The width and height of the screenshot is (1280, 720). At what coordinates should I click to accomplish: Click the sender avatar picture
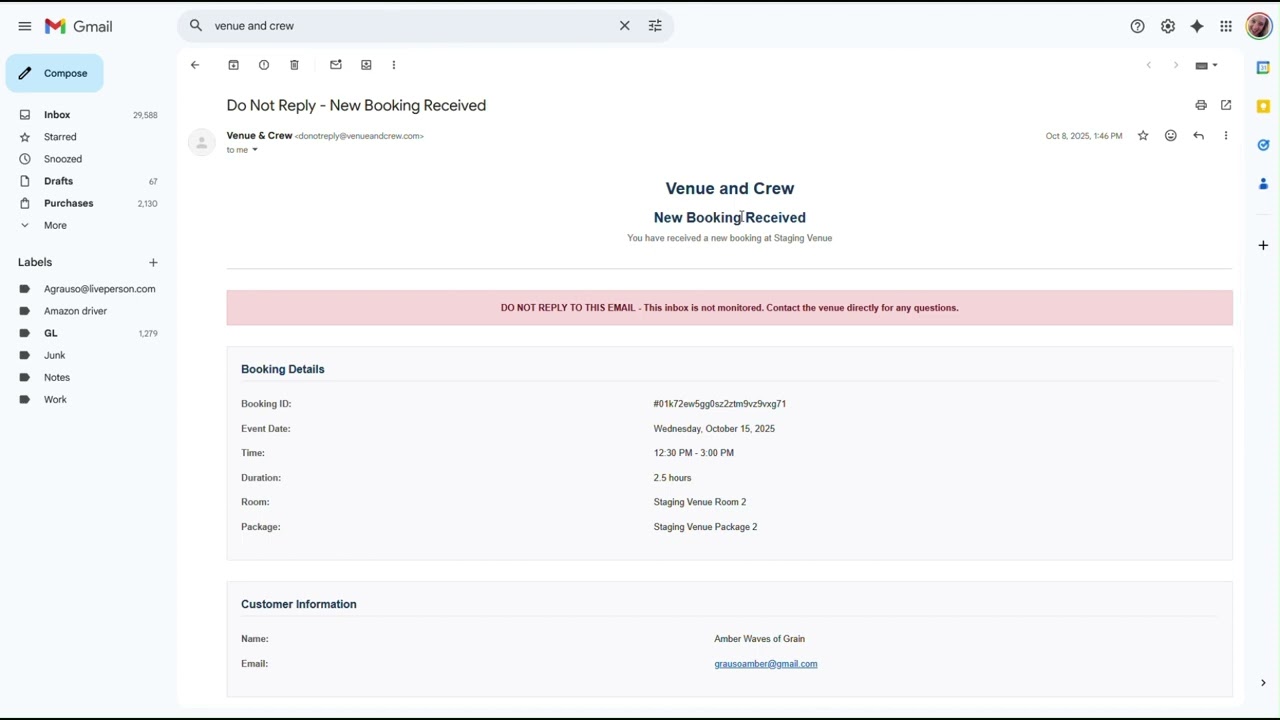pos(202,143)
